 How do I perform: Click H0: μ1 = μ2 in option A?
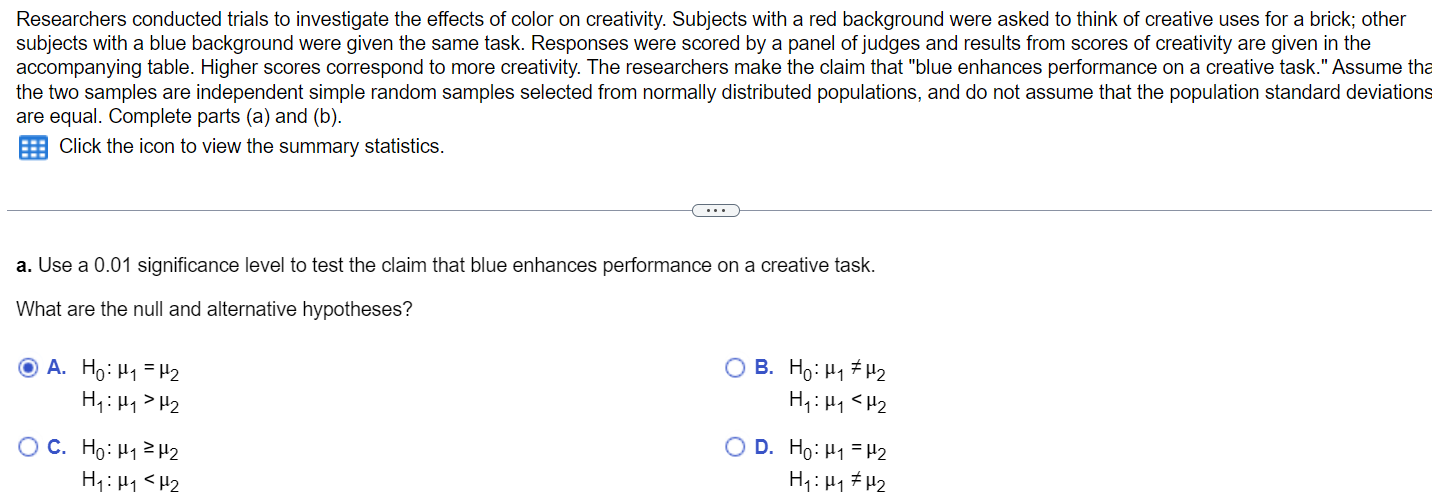click(131, 370)
